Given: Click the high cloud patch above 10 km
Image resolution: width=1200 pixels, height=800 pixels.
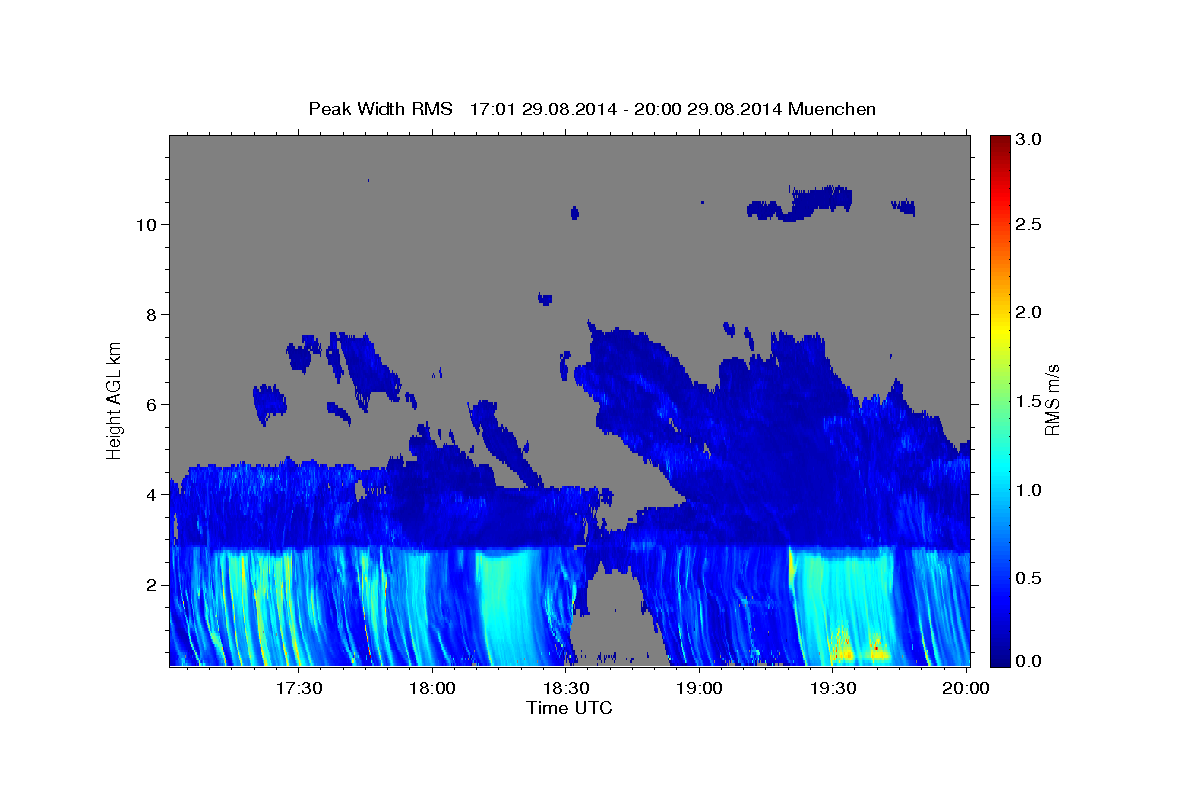Looking at the screenshot, I should (800, 203).
